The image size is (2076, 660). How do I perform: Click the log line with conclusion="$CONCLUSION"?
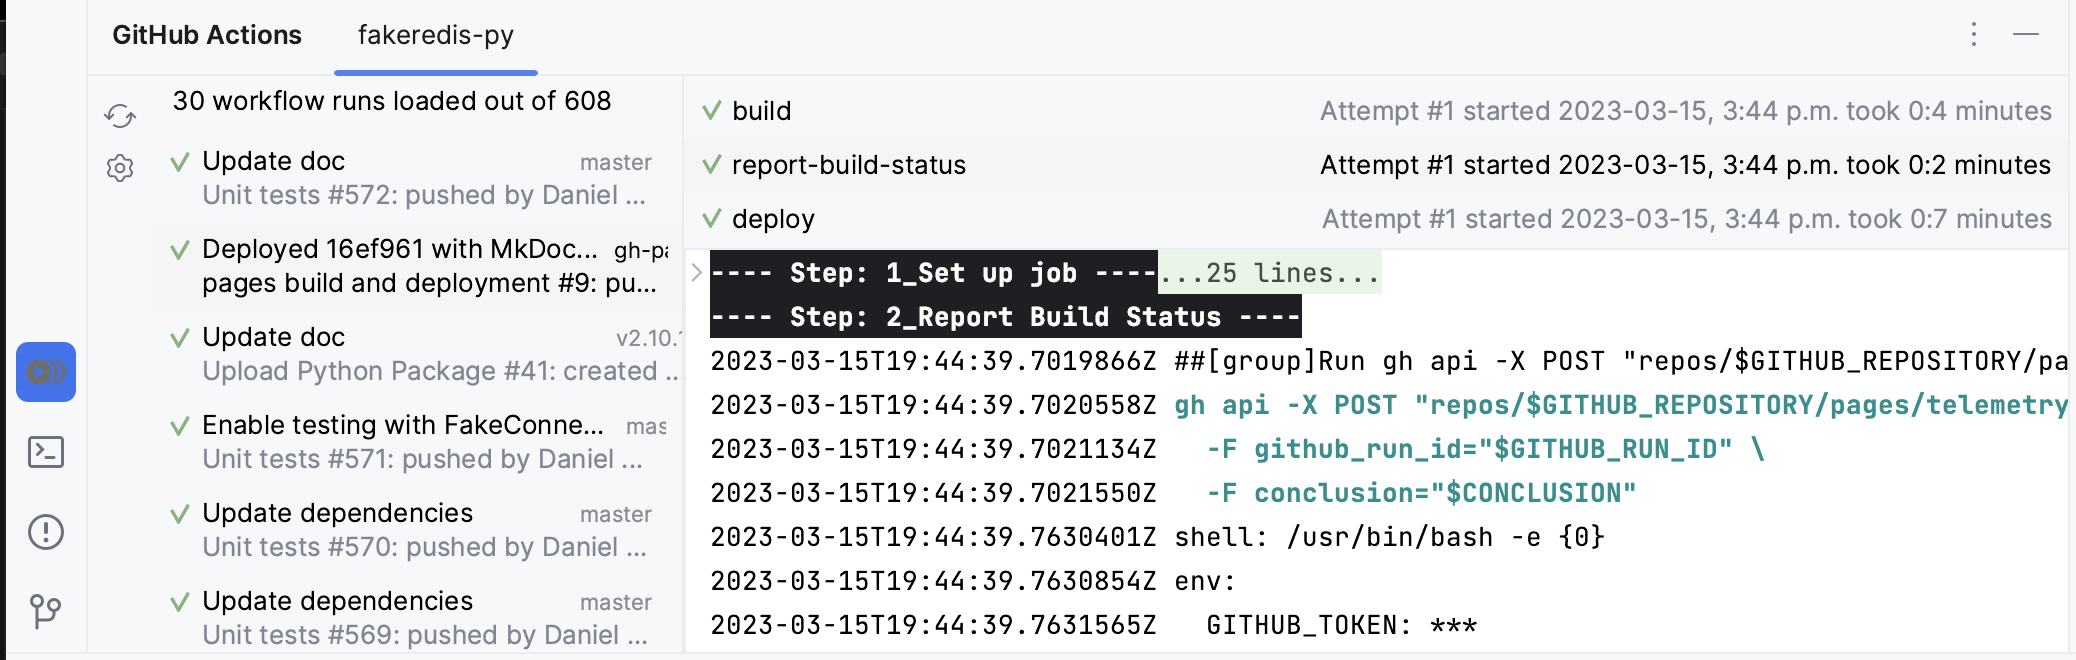[x=1173, y=493]
